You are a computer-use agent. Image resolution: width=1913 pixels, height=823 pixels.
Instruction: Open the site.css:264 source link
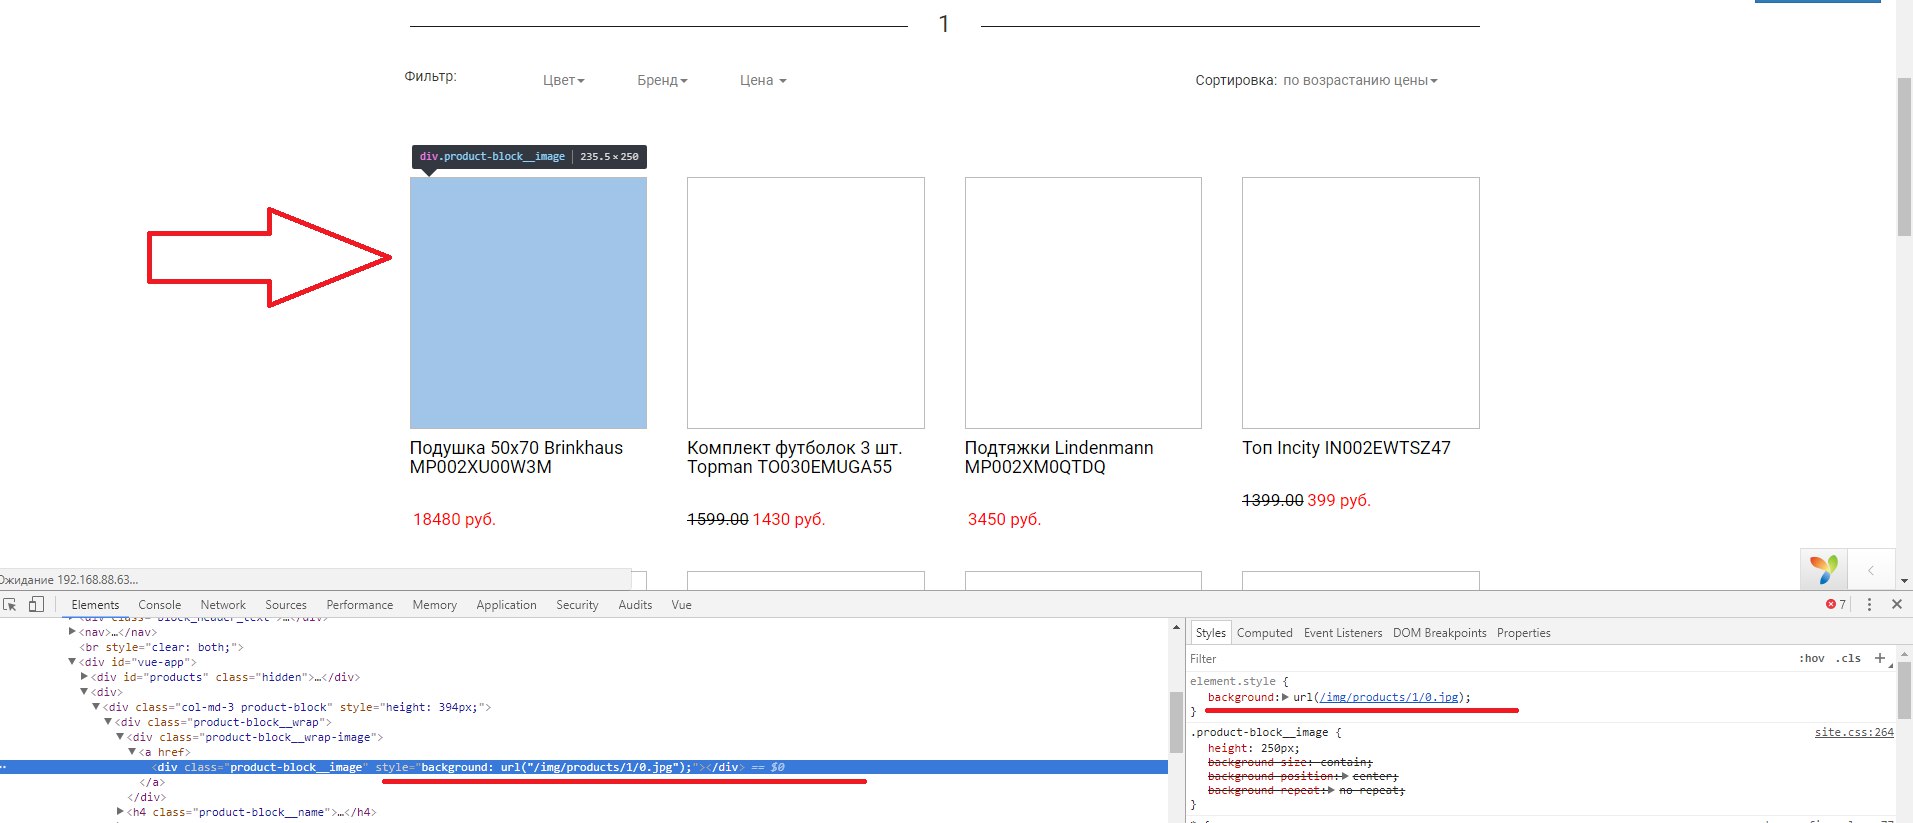(1854, 732)
